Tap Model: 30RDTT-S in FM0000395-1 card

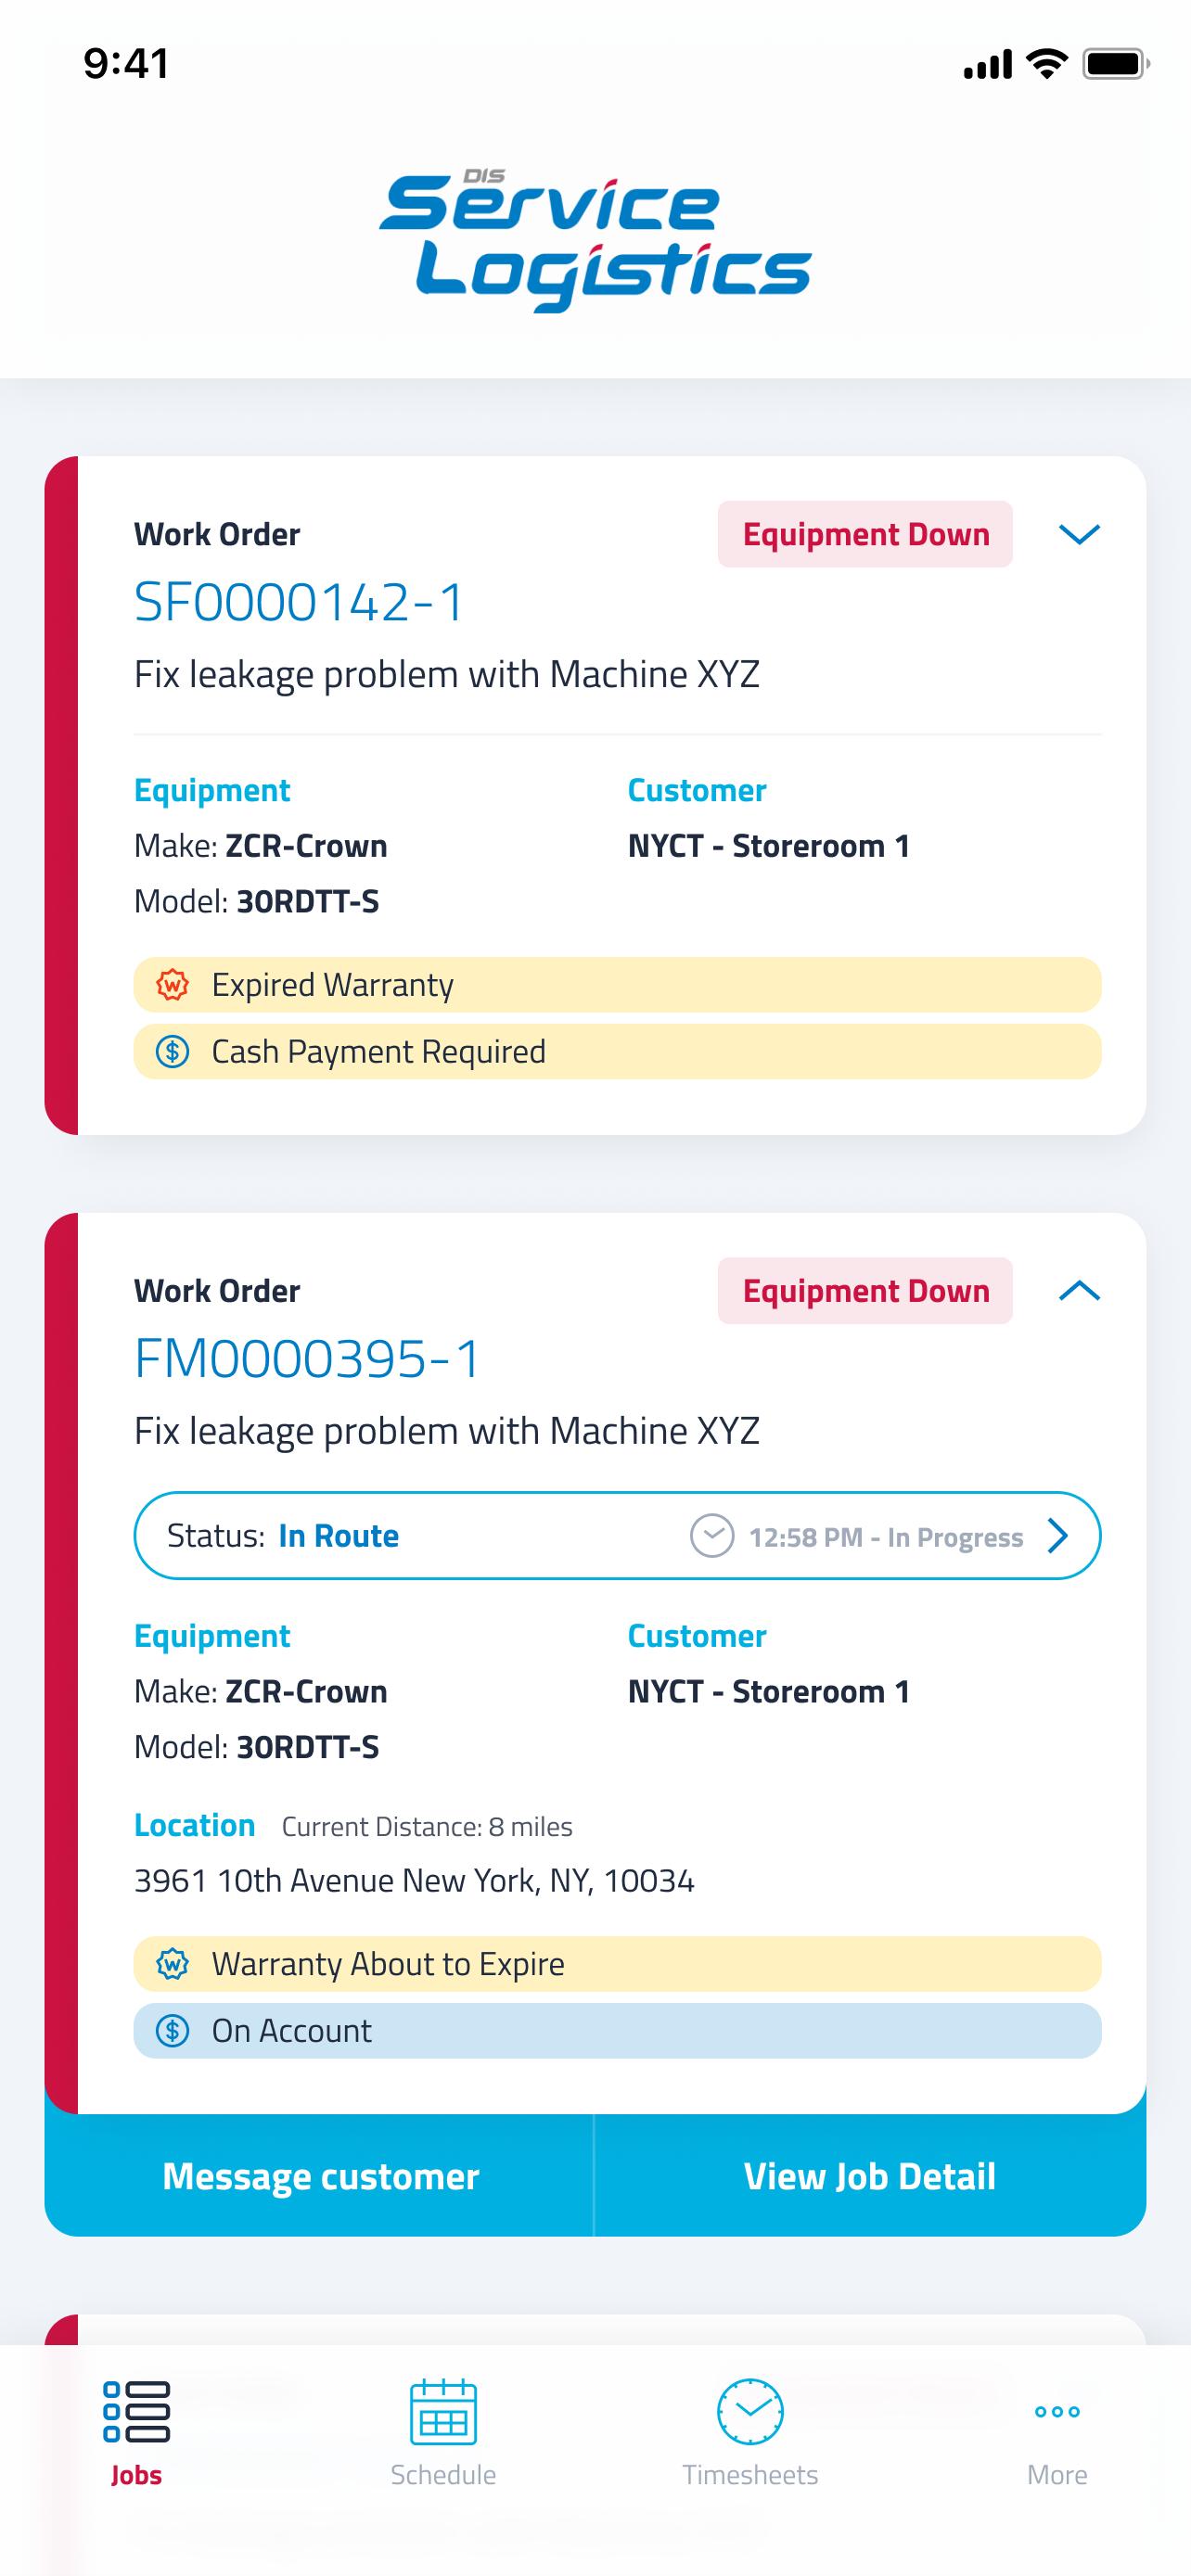257,1747
